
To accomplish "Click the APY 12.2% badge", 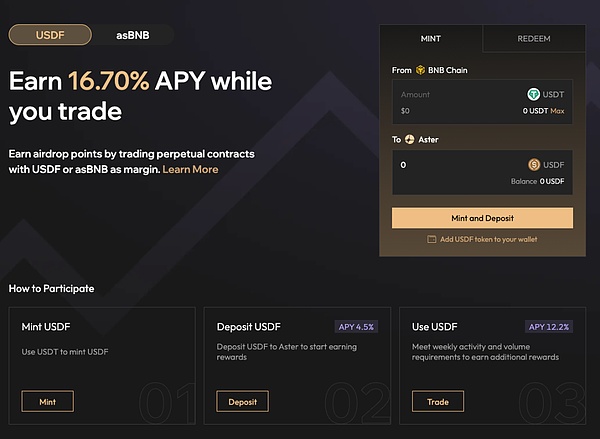I will (548, 326).
